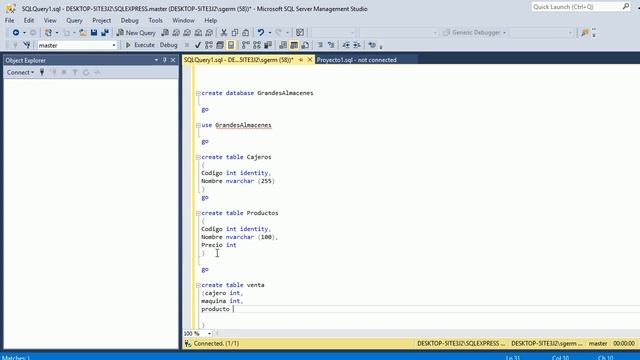Click the Query Options icon

click(220, 45)
